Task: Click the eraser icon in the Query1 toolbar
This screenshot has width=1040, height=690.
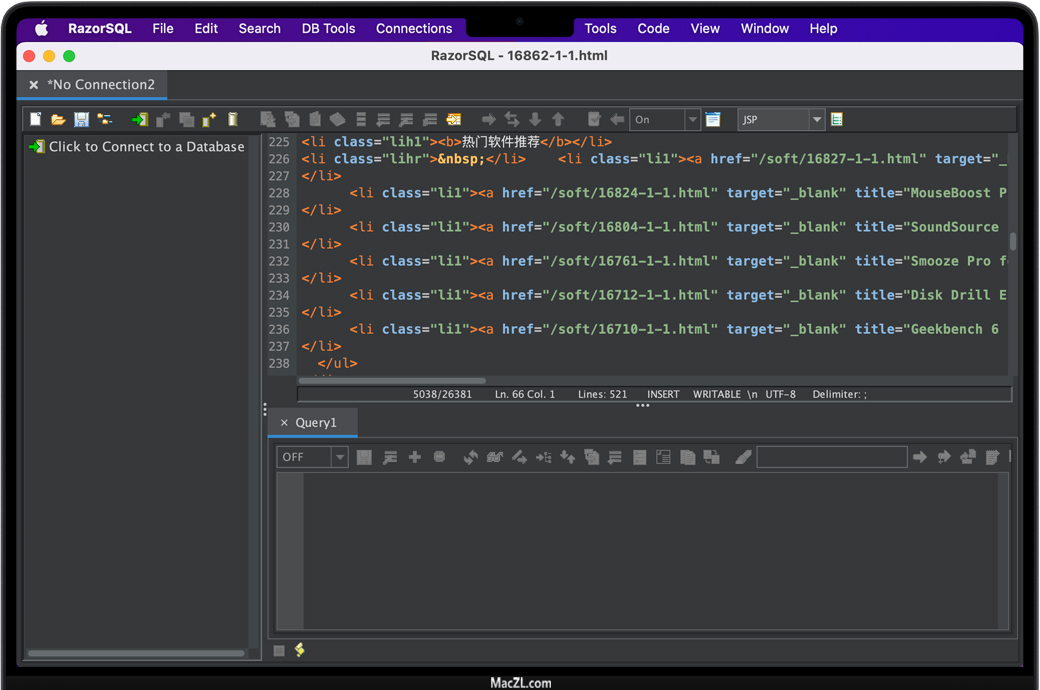Action: coord(742,457)
